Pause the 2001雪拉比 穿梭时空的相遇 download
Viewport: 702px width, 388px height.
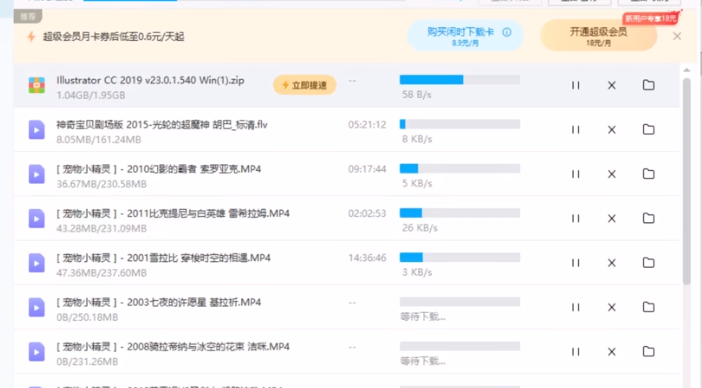coord(575,263)
